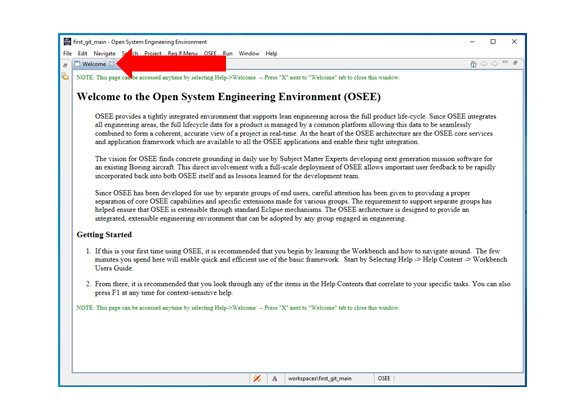Click the Home icon in Welcome toolbar
The width and height of the screenshot is (586, 407).
click(x=473, y=64)
